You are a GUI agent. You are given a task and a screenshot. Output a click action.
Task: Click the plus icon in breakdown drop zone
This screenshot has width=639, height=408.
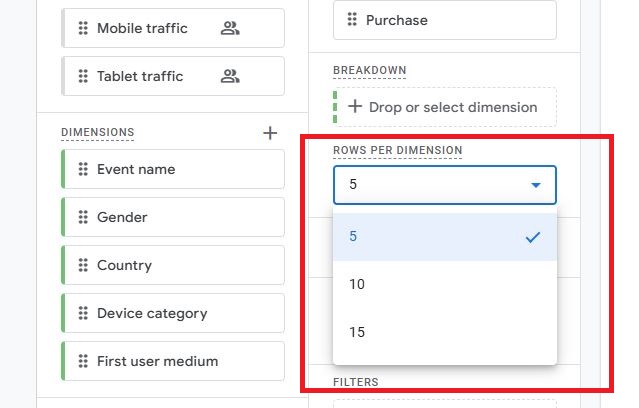tap(355, 107)
